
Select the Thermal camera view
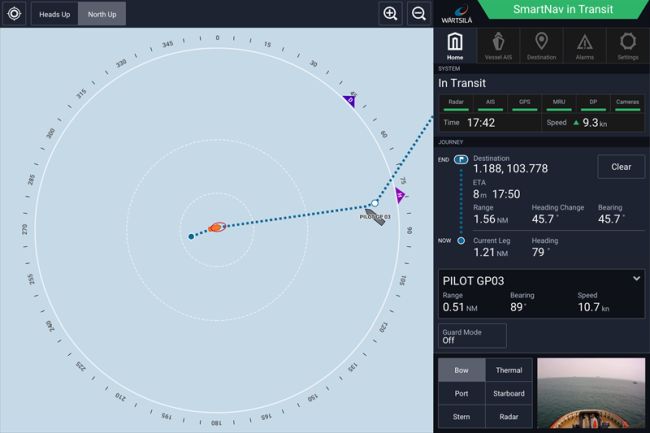point(509,370)
